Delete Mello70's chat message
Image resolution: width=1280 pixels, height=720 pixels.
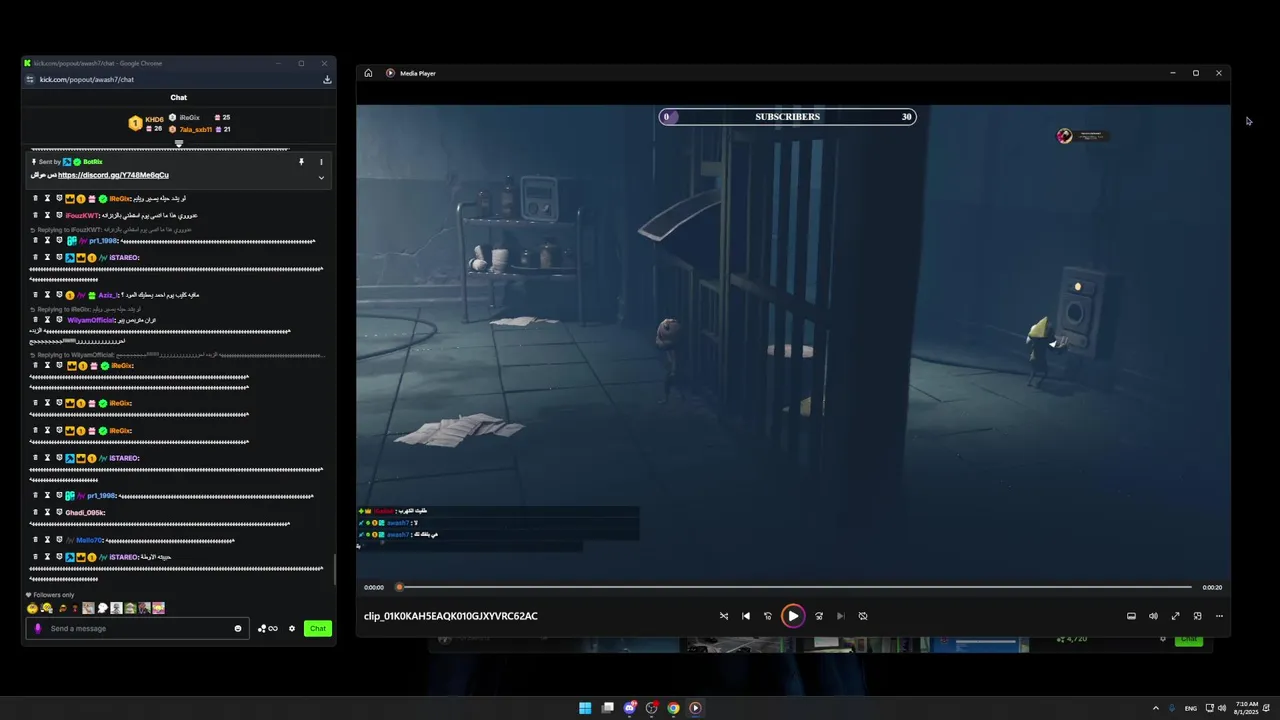point(35,539)
